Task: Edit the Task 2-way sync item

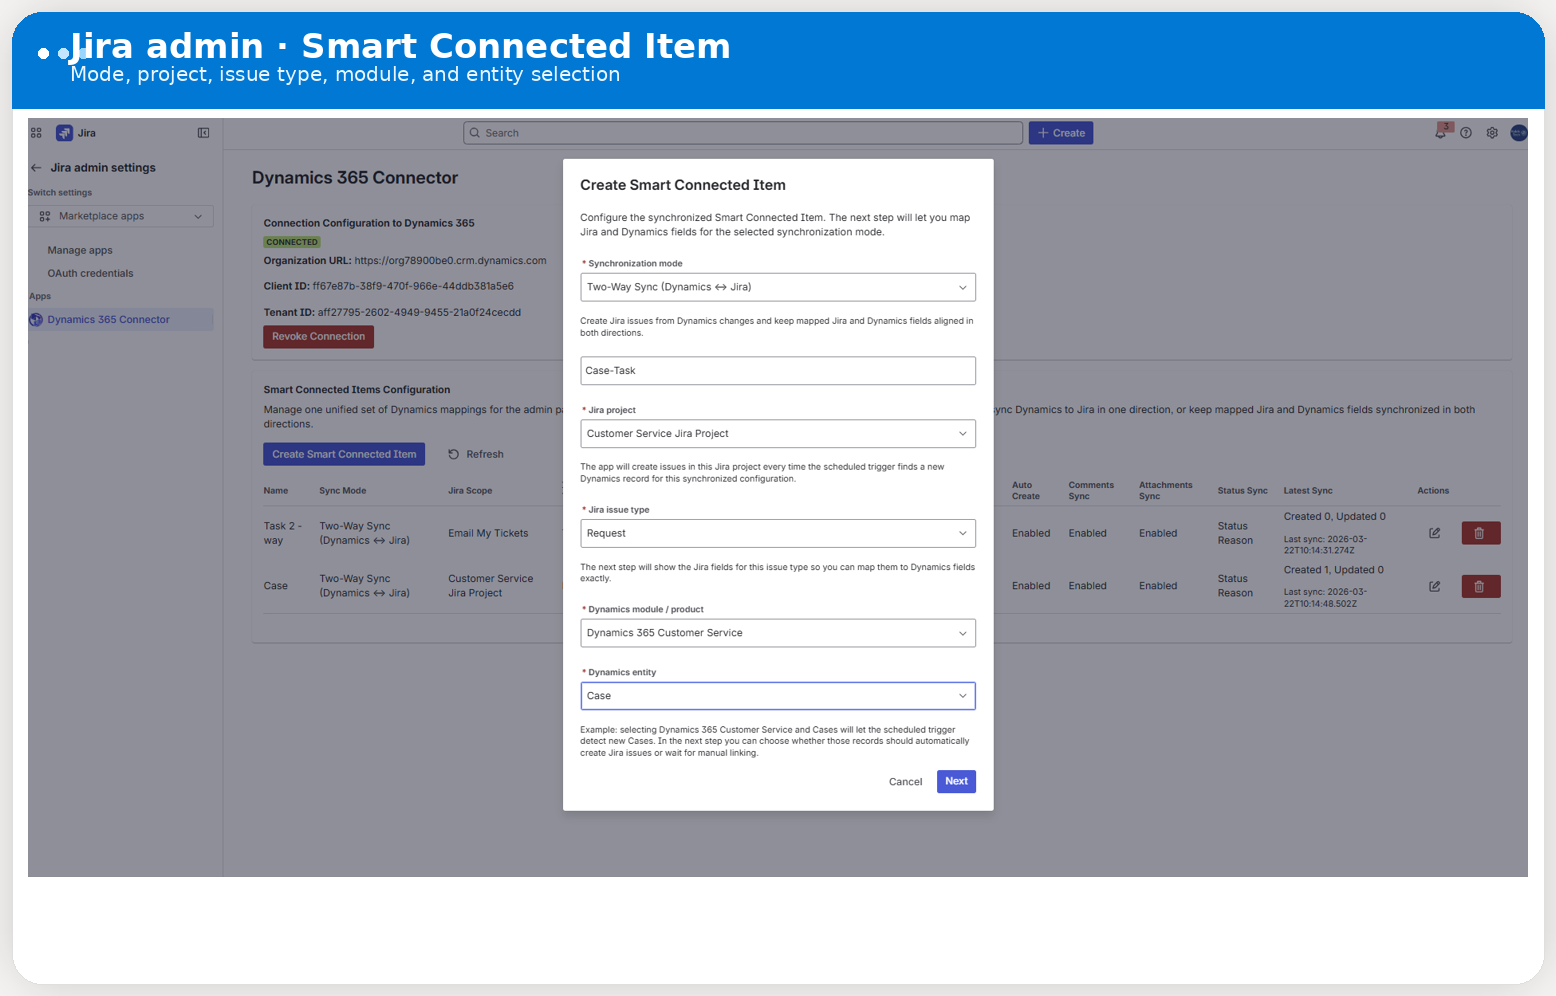Action: tap(1434, 533)
